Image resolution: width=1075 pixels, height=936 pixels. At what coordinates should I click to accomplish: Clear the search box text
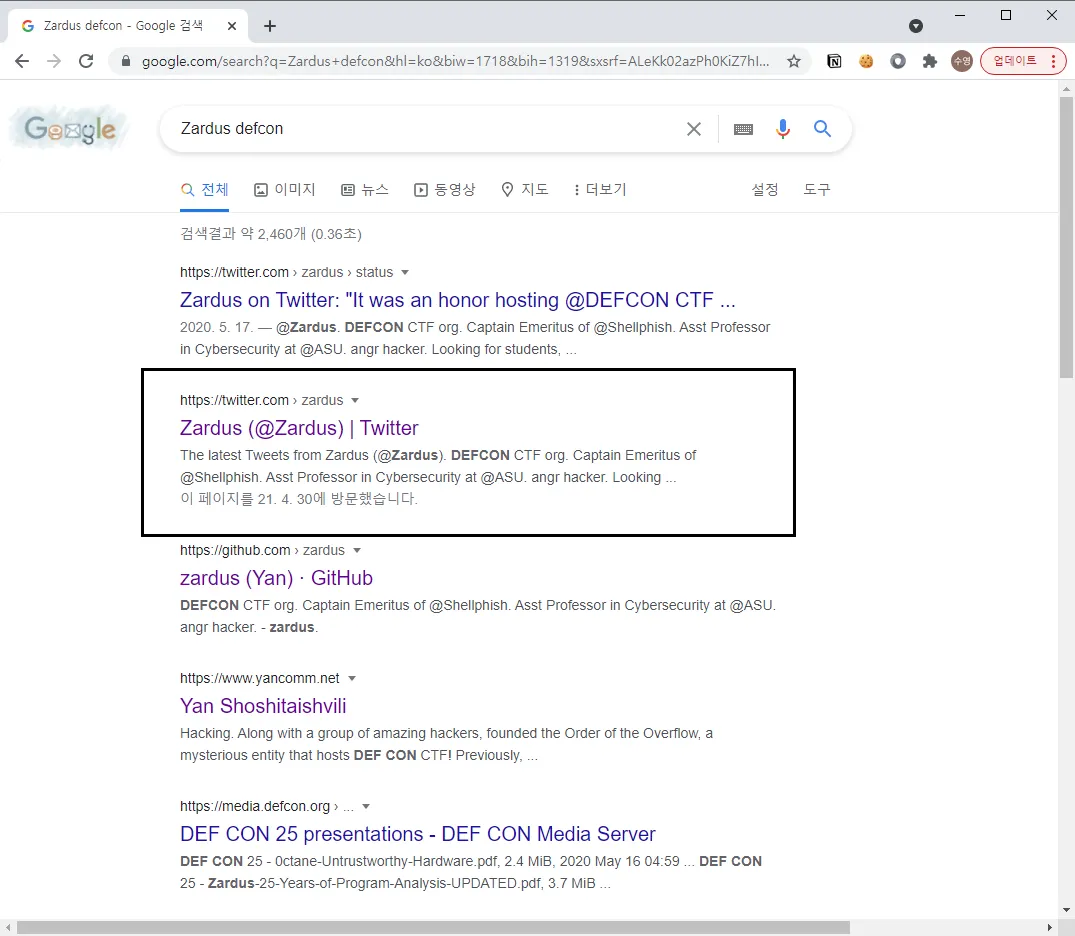click(694, 129)
